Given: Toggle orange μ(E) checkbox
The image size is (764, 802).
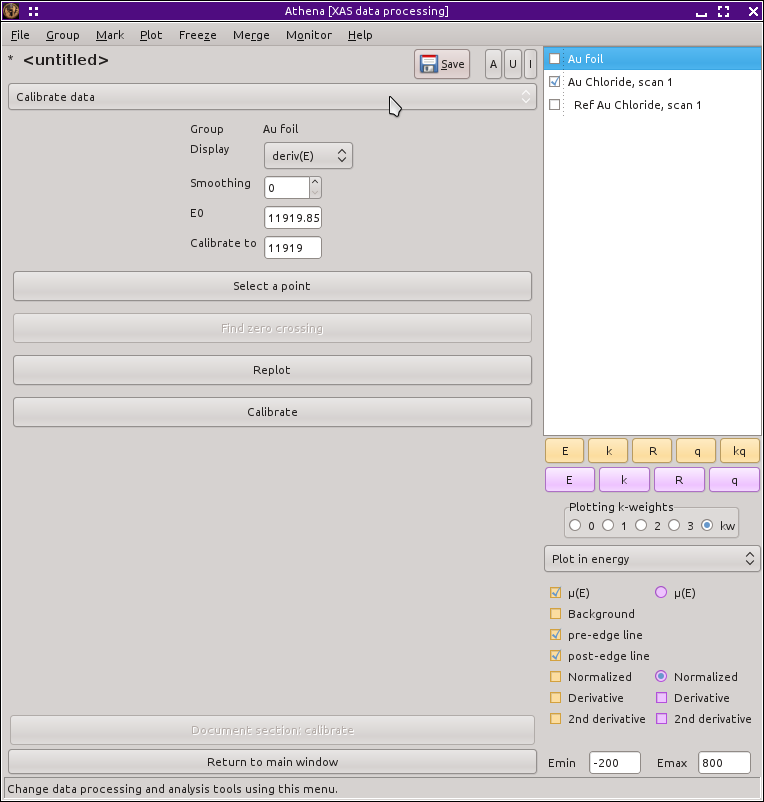Looking at the screenshot, I should point(555,592).
